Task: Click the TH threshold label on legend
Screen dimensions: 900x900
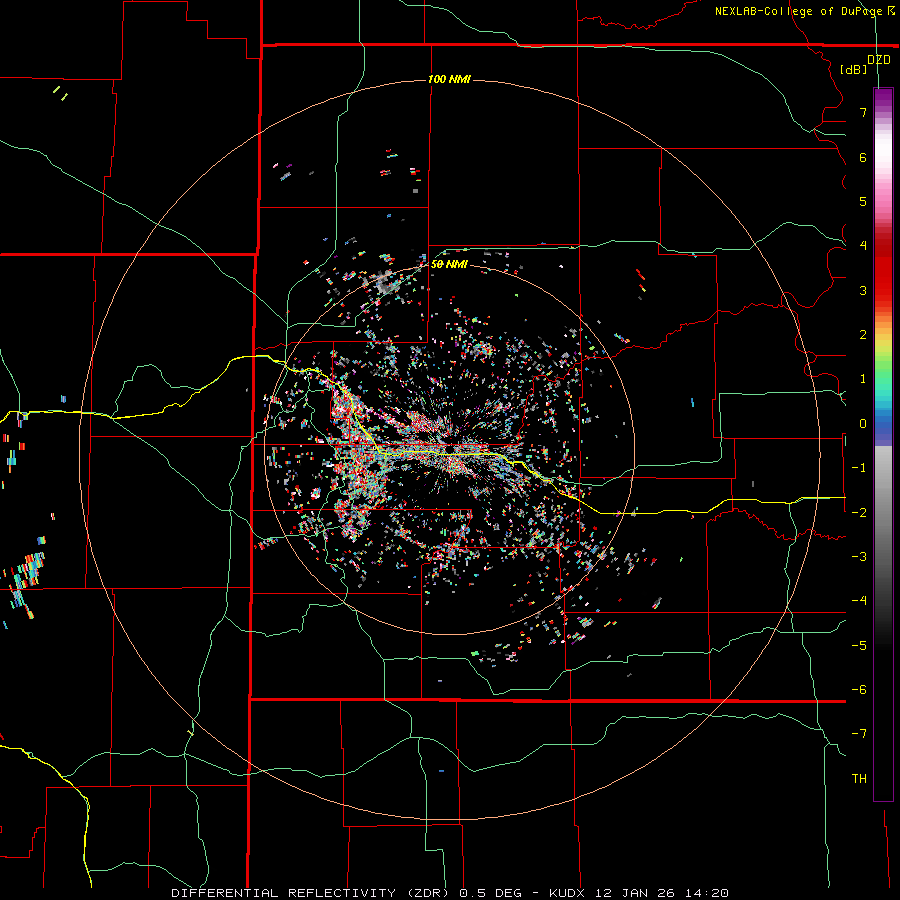Action: [x=859, y=779]
